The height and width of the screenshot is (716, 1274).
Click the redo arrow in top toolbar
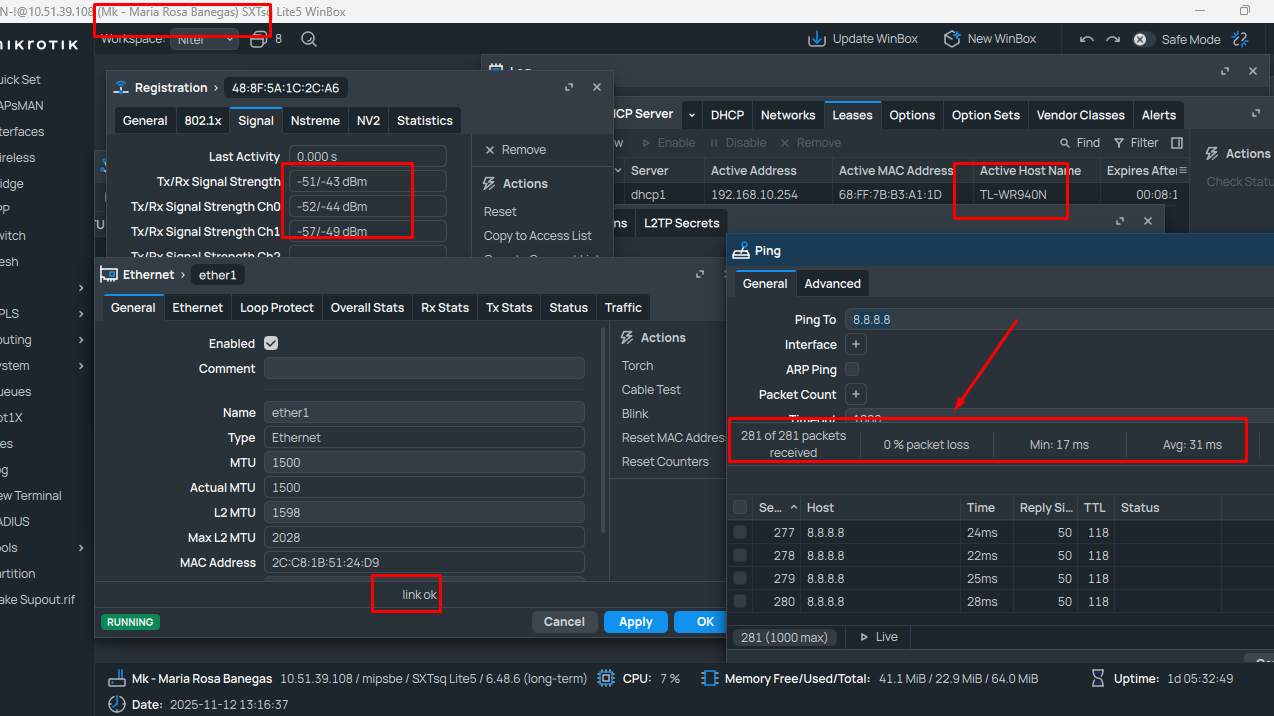click(1112, 40)
